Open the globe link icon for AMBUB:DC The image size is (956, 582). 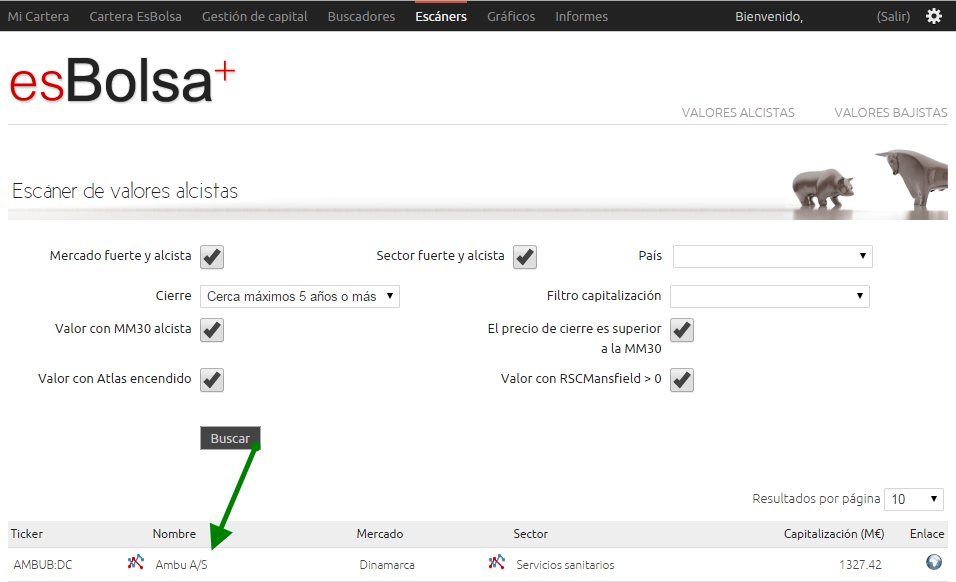point(933,562)
